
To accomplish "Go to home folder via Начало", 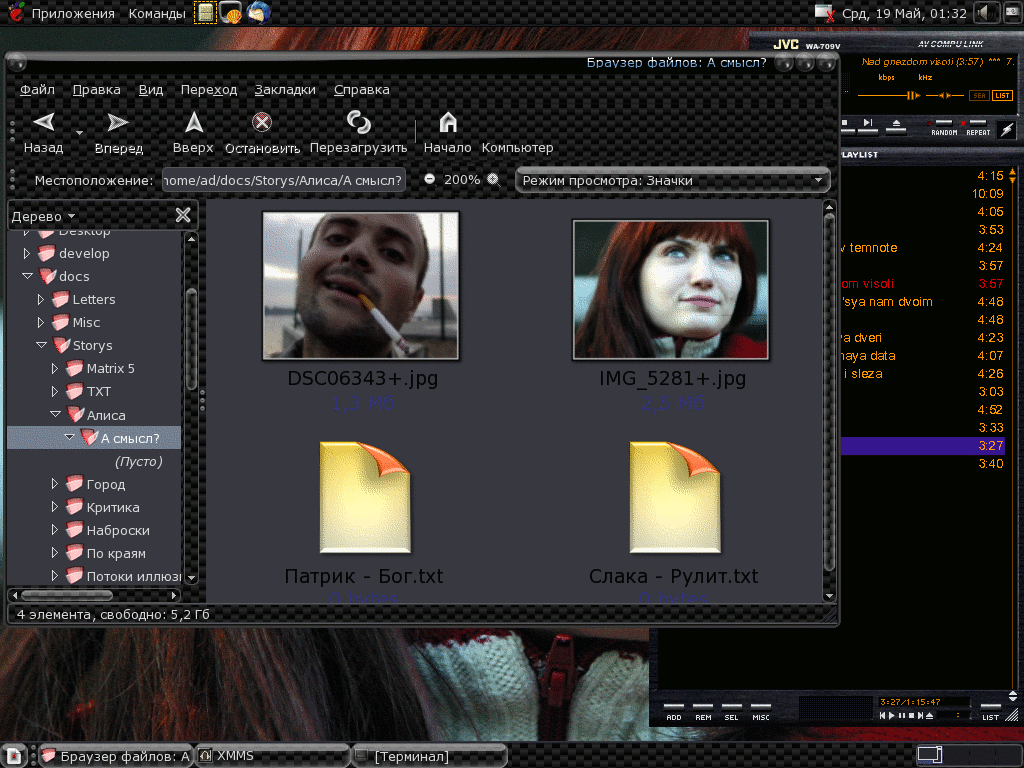I will click(447, 123).
